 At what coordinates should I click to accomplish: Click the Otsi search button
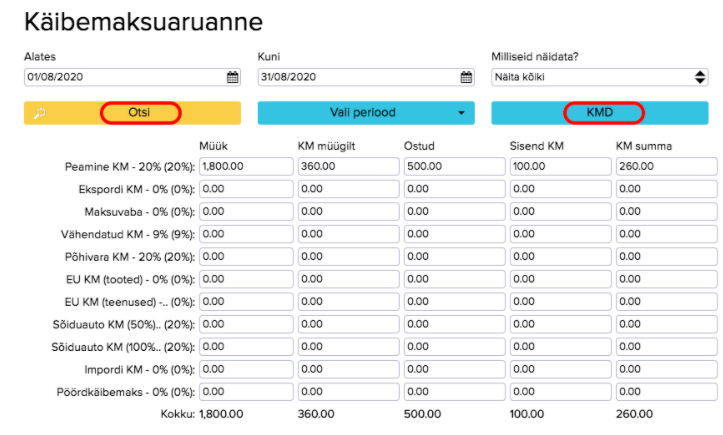pyautogui.click(x=132, y=113)
